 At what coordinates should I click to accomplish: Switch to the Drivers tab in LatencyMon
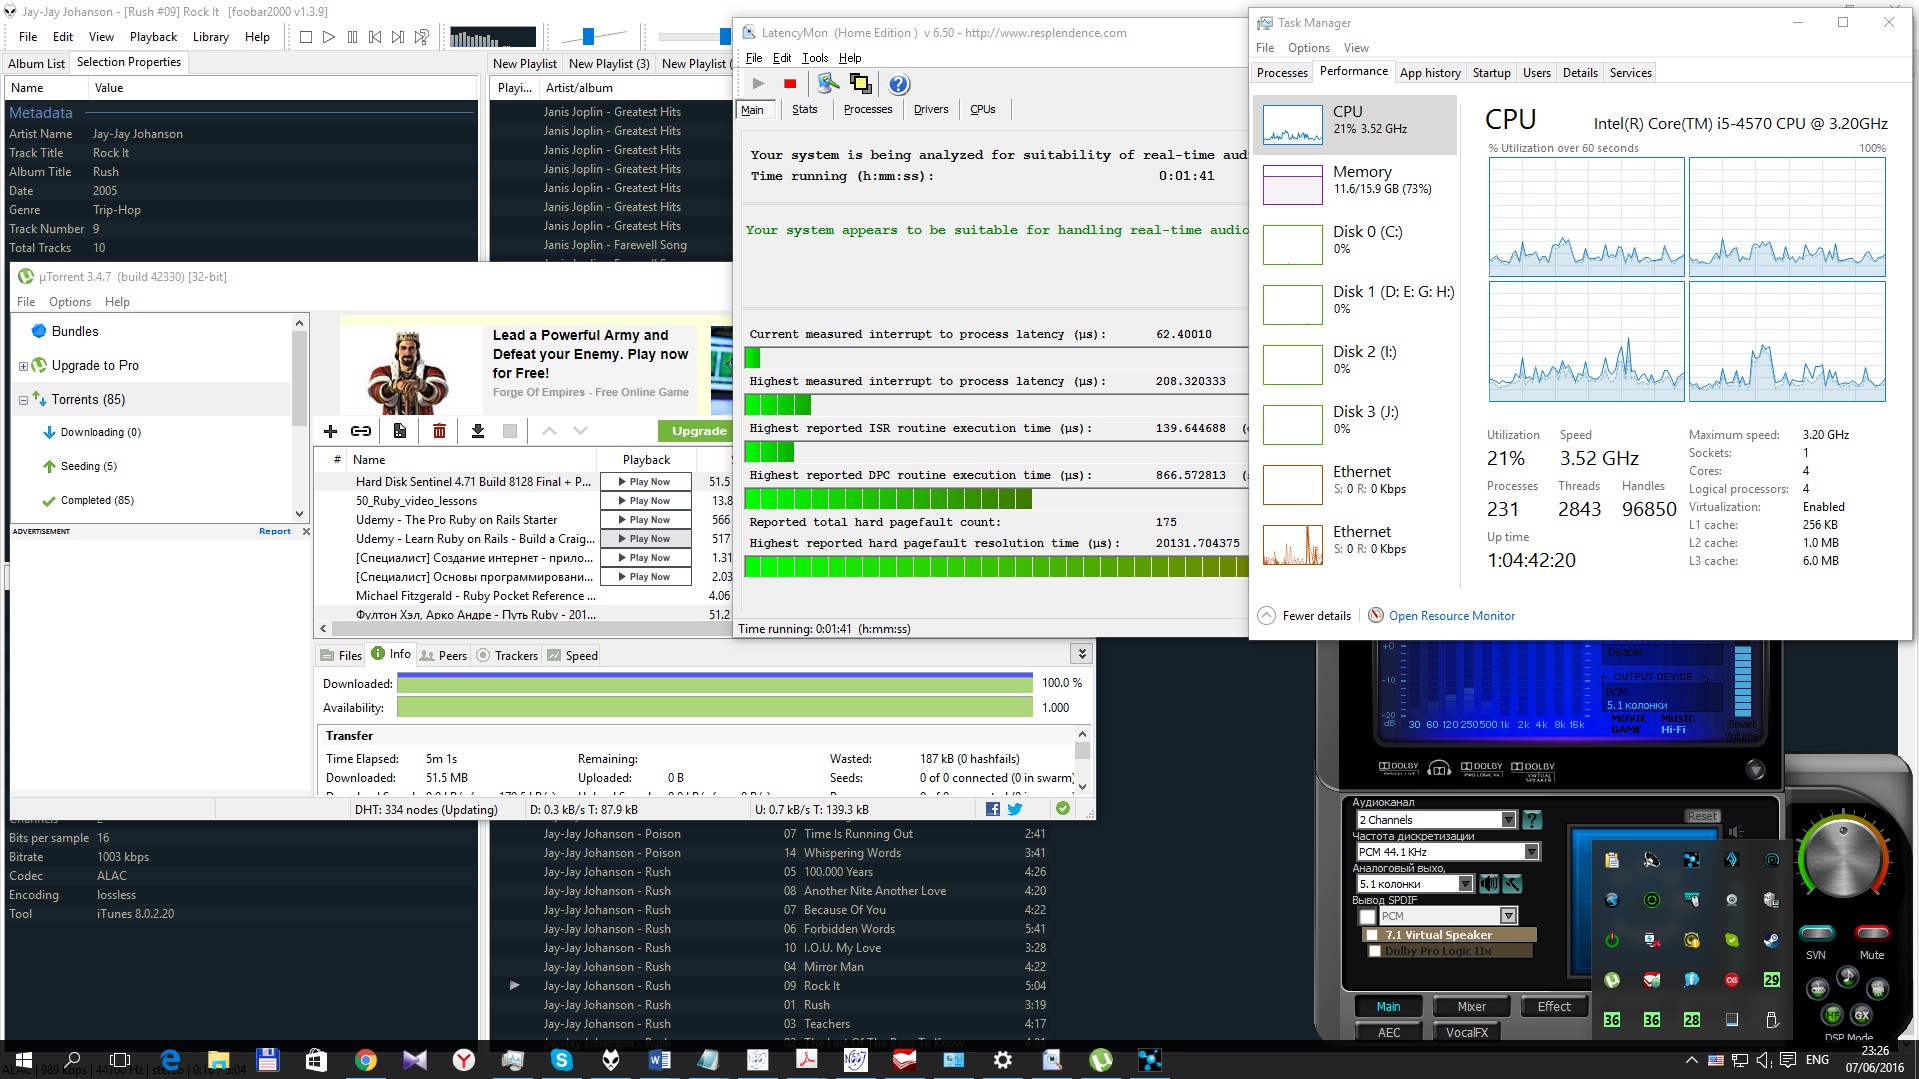(931, 110)
